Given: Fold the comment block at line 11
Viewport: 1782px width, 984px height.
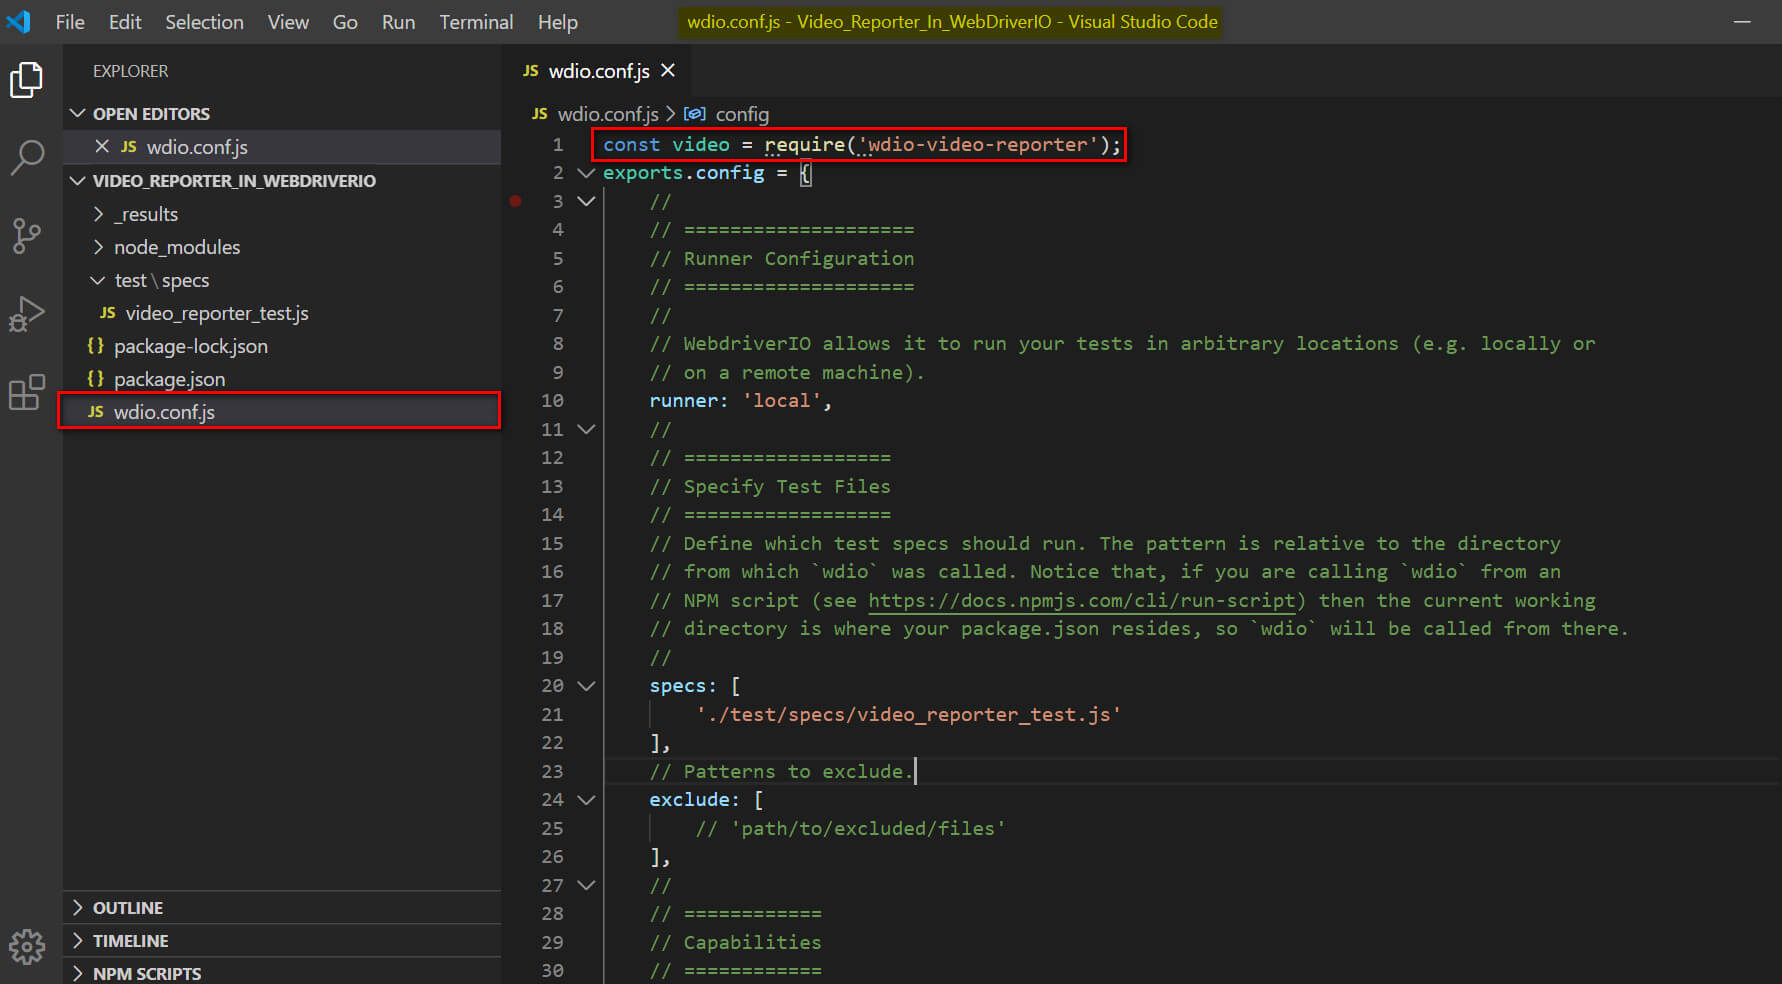Looking at the screenshot, I should (x=587, y=429).
